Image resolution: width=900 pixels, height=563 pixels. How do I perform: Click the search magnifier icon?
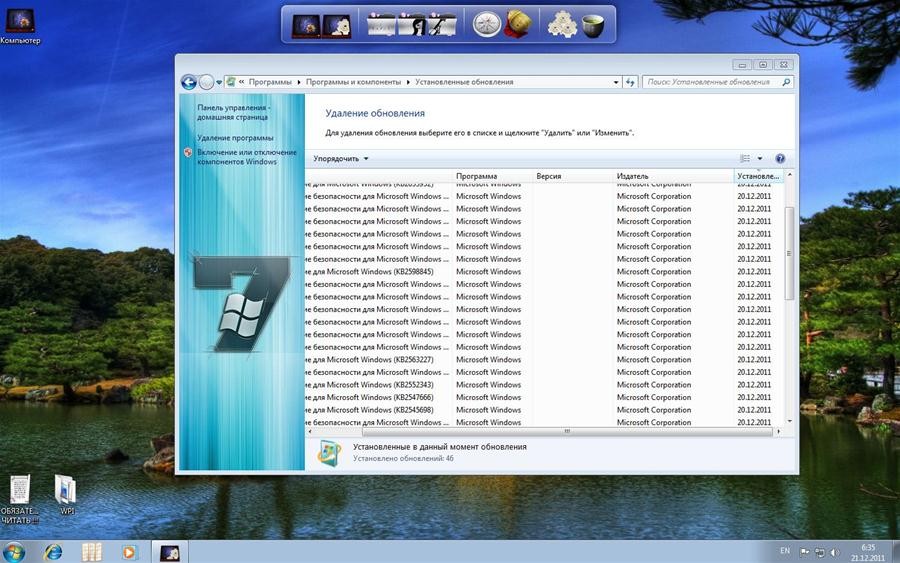(786, 82)
